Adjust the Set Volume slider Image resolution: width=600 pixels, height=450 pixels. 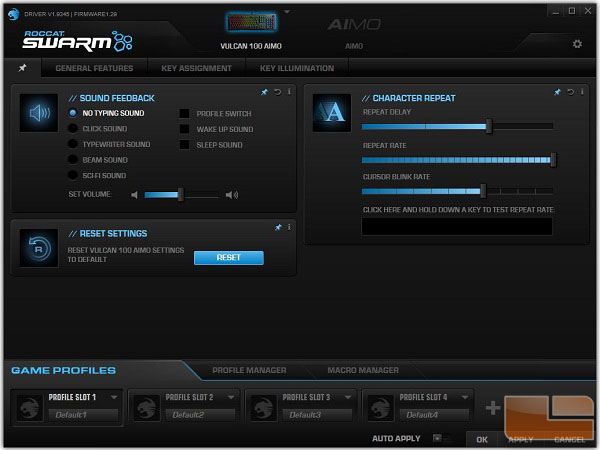182,195
